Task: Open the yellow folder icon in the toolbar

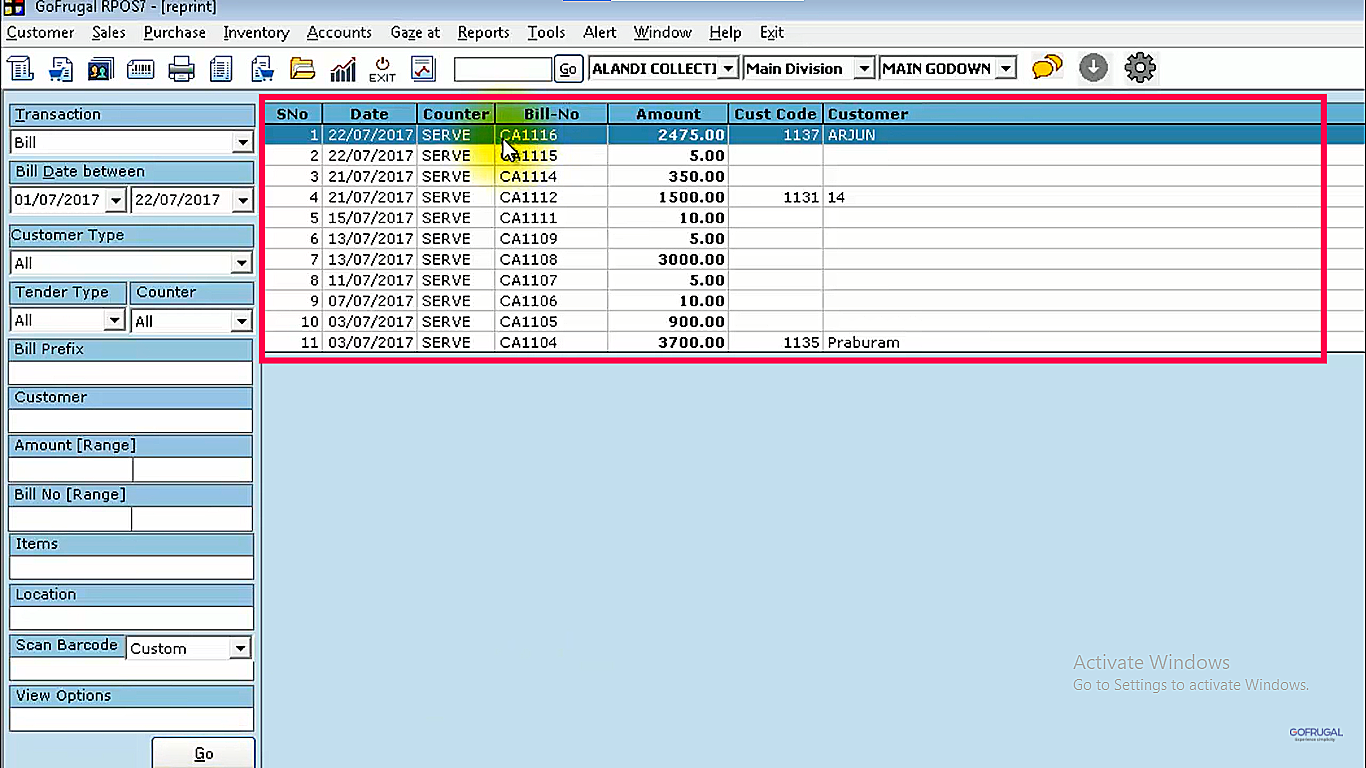Action: coord(302,68)
